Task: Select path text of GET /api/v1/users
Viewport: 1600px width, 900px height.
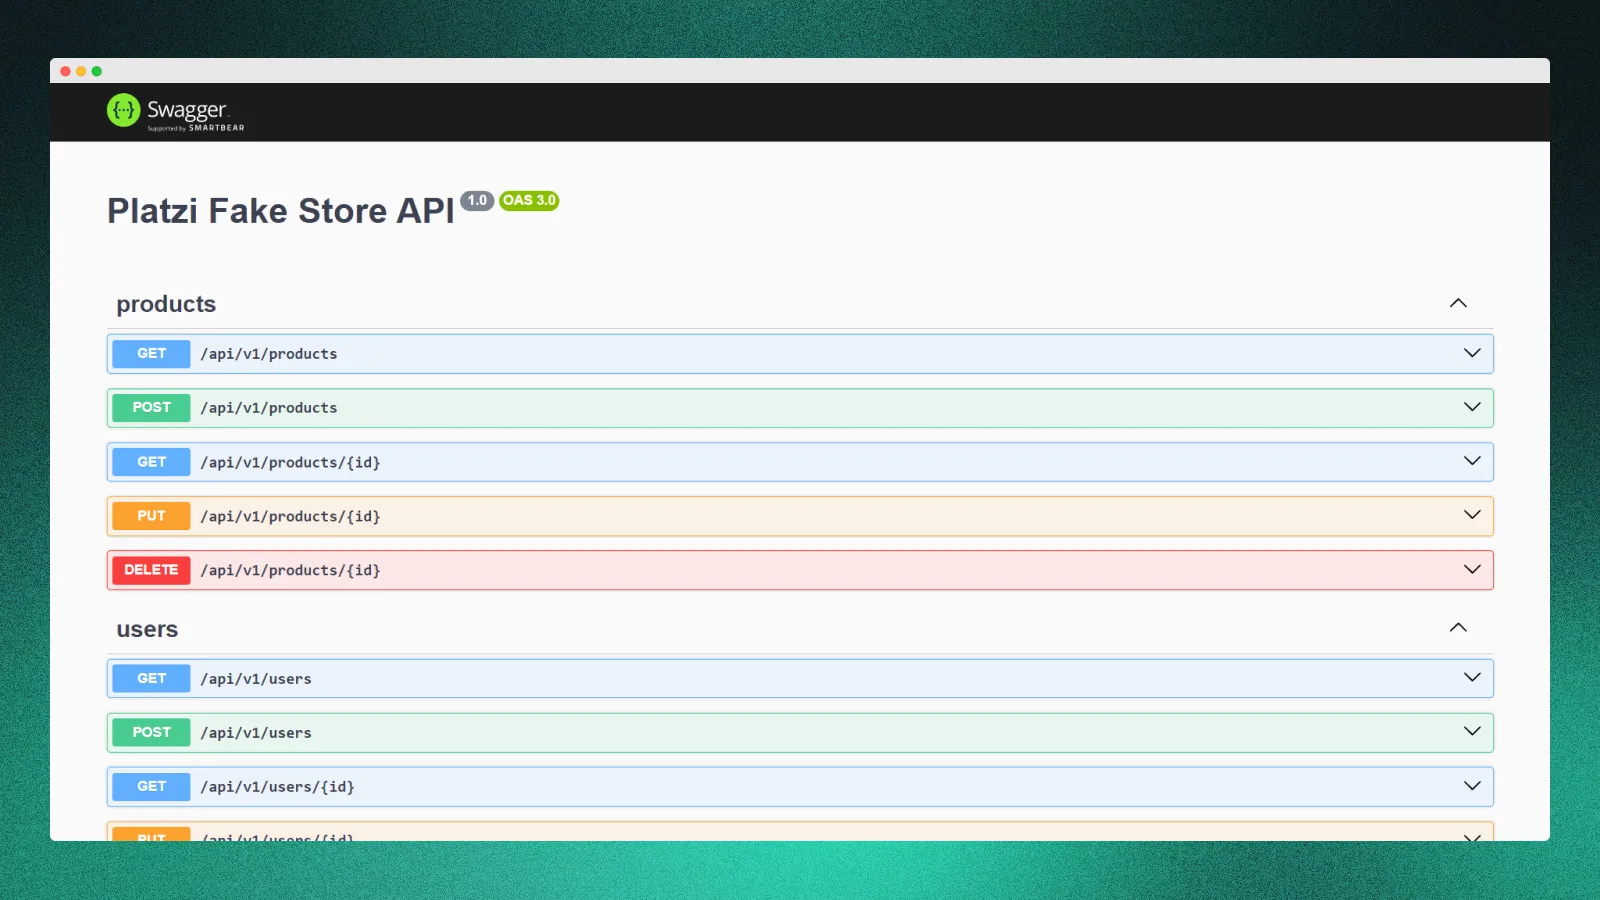Action: click(x=256, y=679)
